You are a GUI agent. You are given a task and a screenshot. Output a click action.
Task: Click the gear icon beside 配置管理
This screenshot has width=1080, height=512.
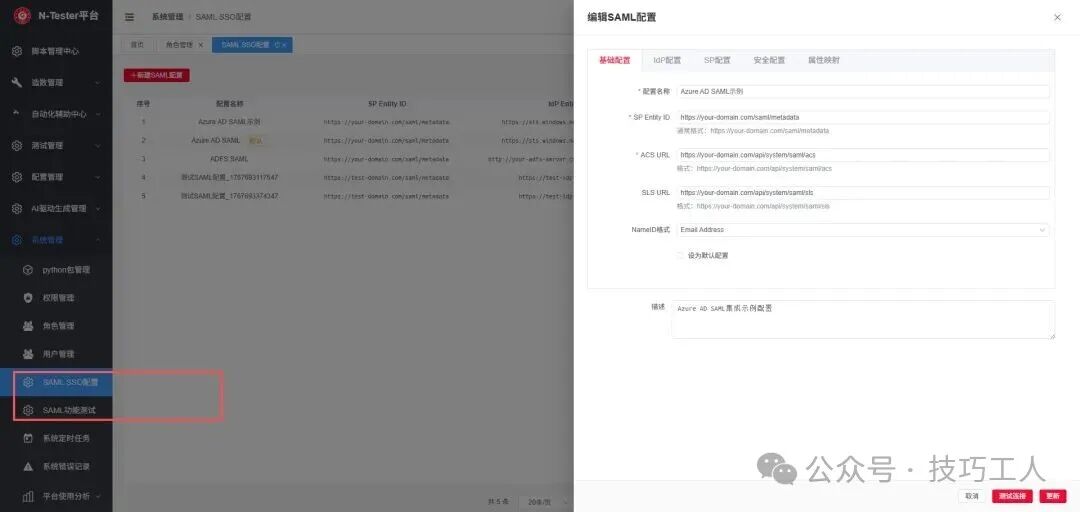point(17,177)
